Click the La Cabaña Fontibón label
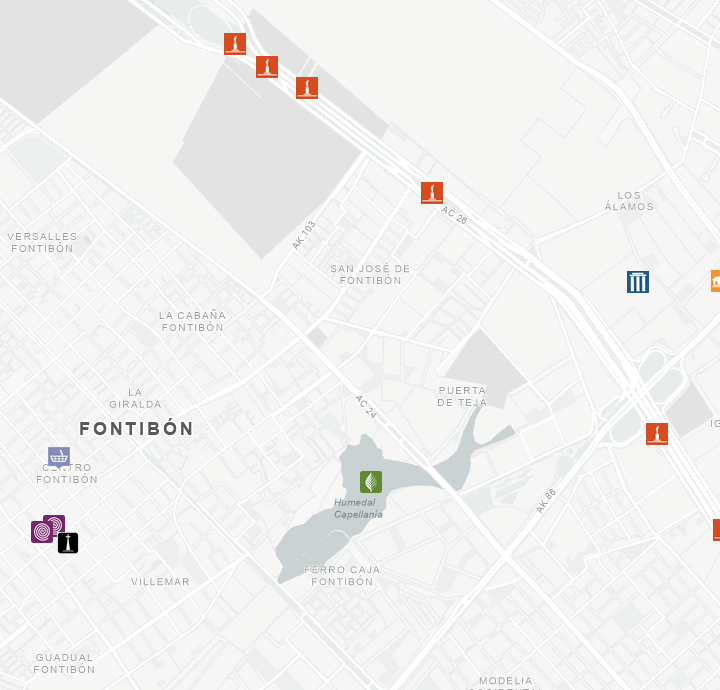The image size is (720, 690). 193,321
